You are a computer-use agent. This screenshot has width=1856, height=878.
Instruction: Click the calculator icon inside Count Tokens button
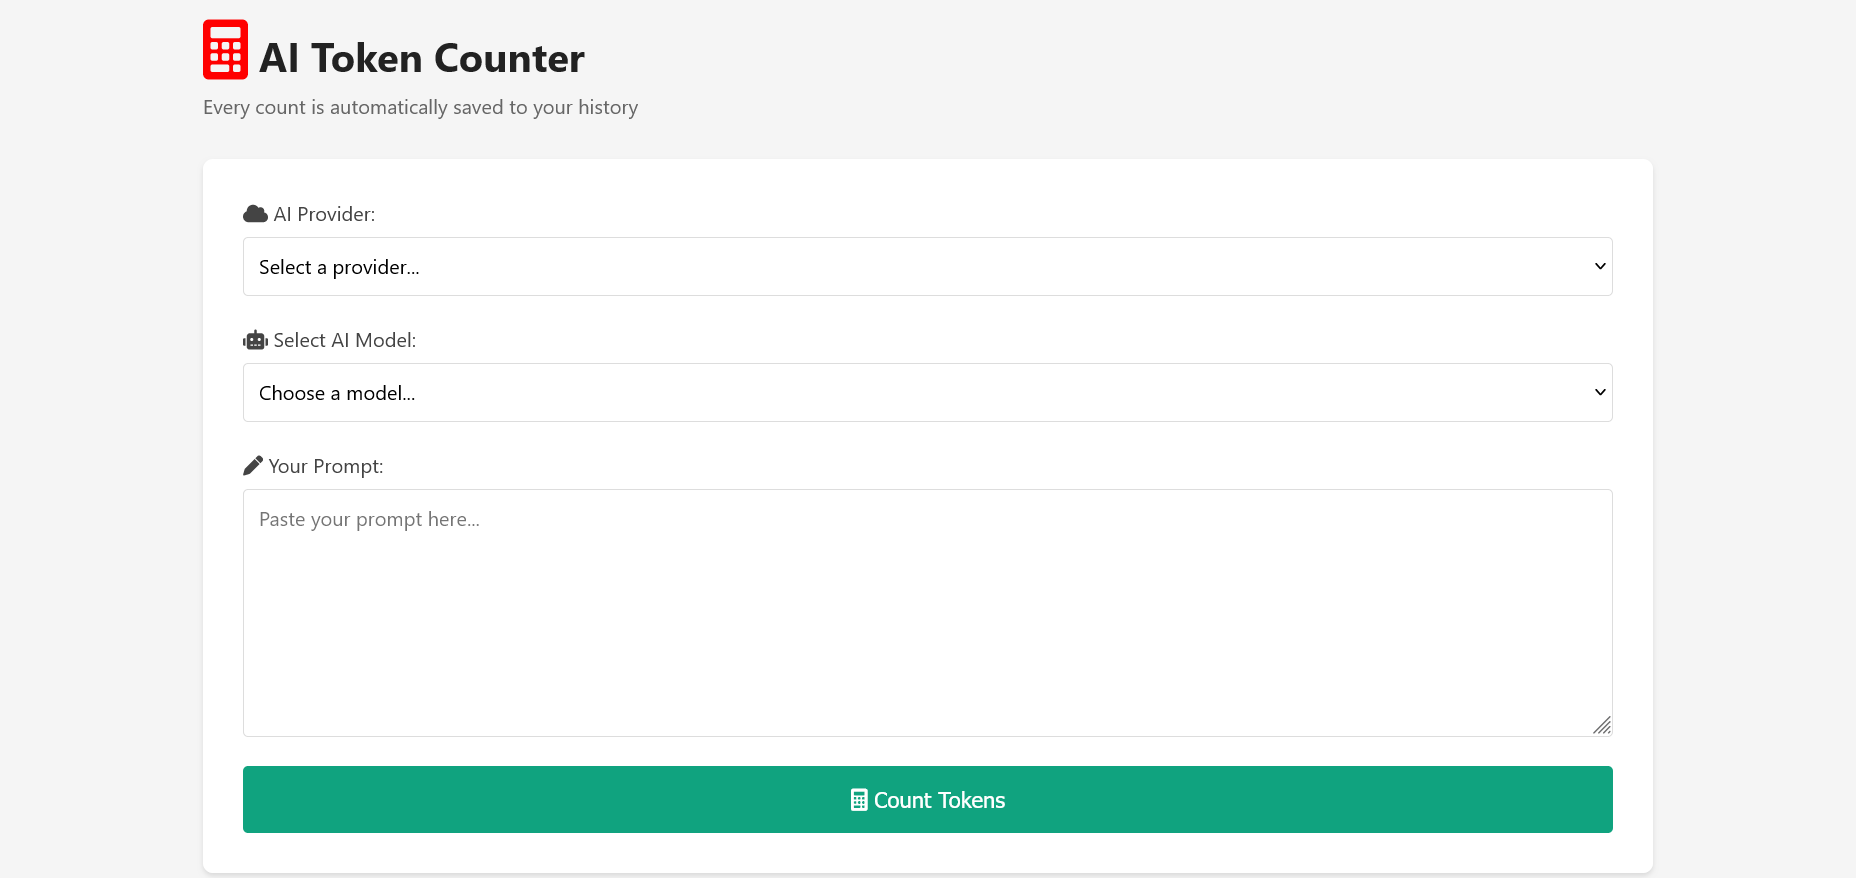pyautogui.click(x=859, y=799)
